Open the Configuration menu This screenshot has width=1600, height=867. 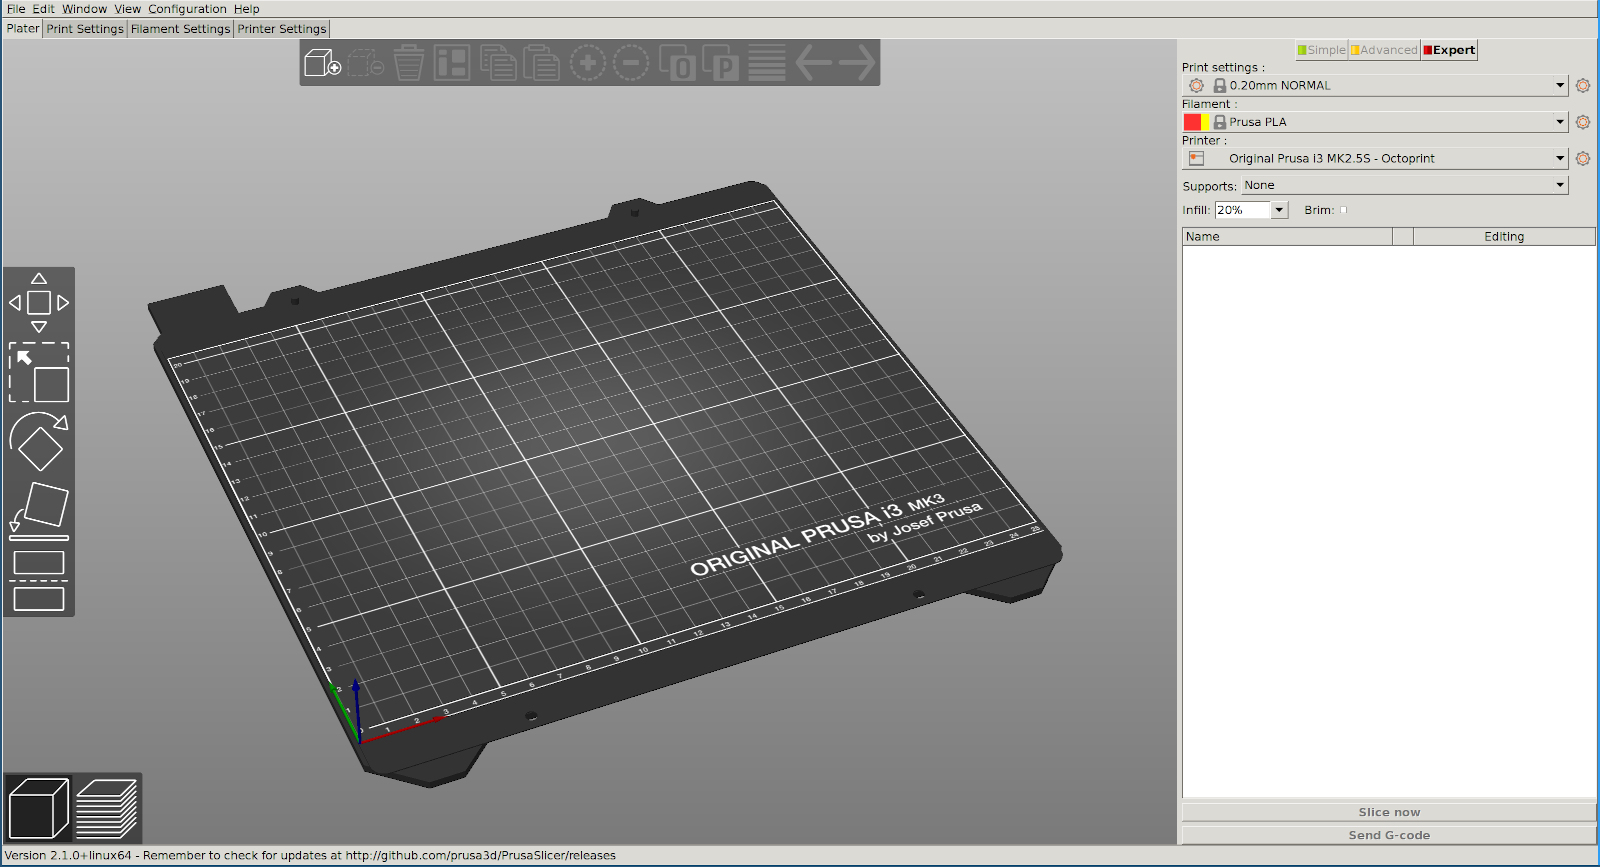click(187, 9)
